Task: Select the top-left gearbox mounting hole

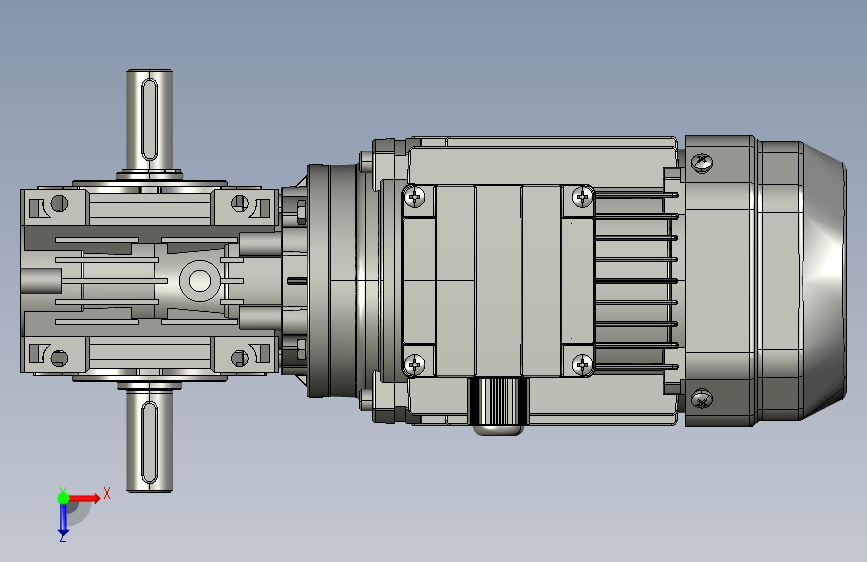Action: [59, 203]
